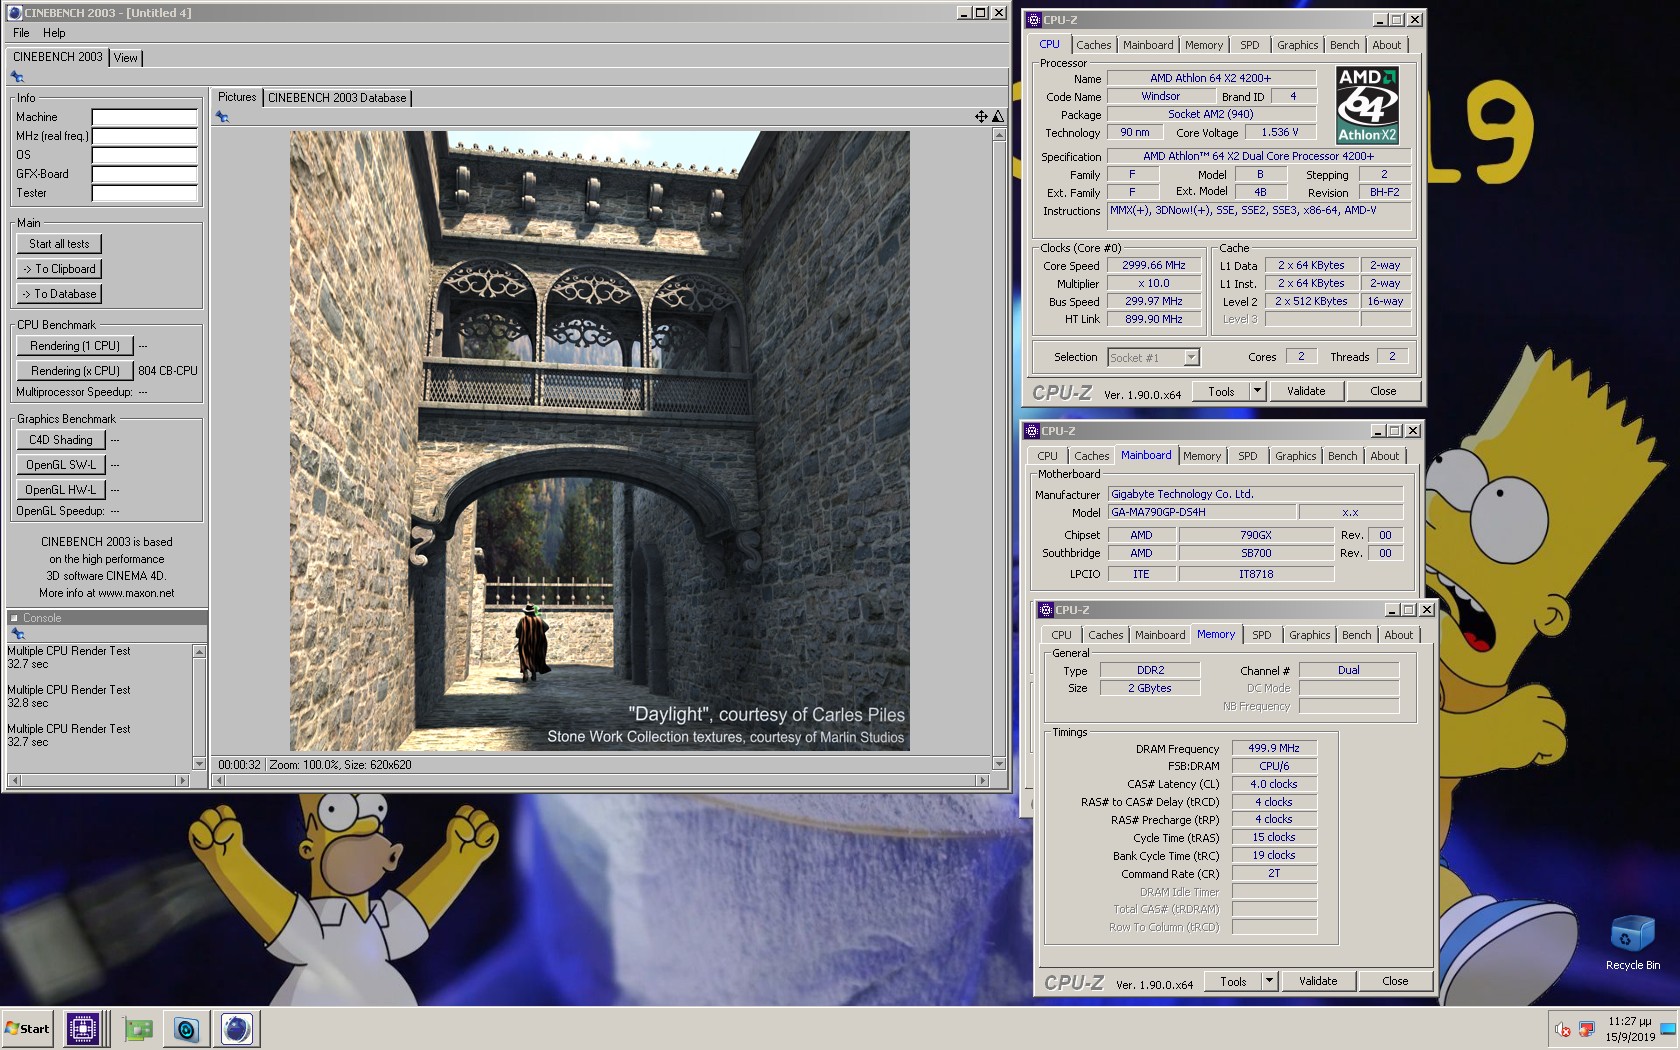This screenshot has height=1050, width=1680.
Task: Run Rendering (1 CPU) benchmark
Action: [x=75, y=346]
